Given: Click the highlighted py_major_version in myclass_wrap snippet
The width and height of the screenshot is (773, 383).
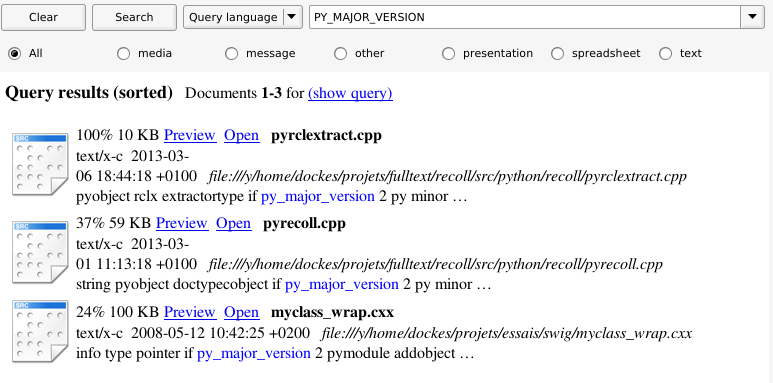Looking at the screenshot, I should point(254,354).
